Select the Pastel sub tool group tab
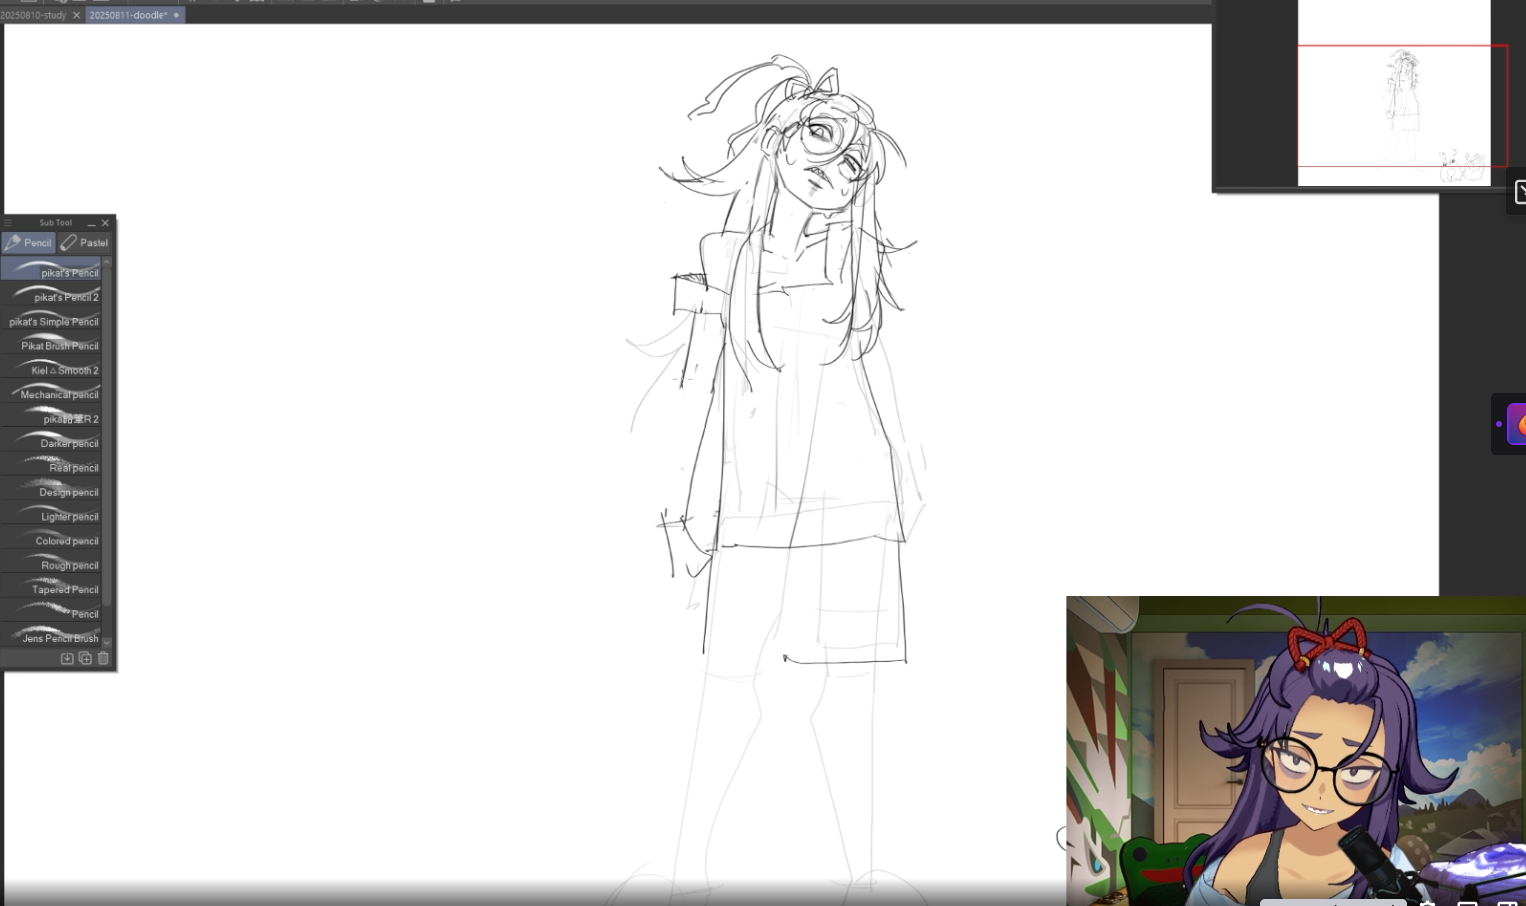The image size is (1526, 906). click(x=85, y=243)
